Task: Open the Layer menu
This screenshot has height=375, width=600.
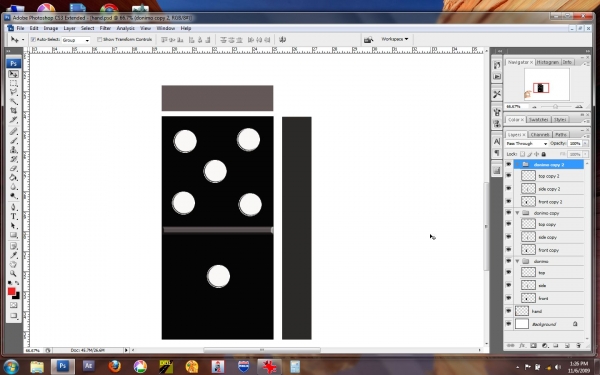Action: 69,28
